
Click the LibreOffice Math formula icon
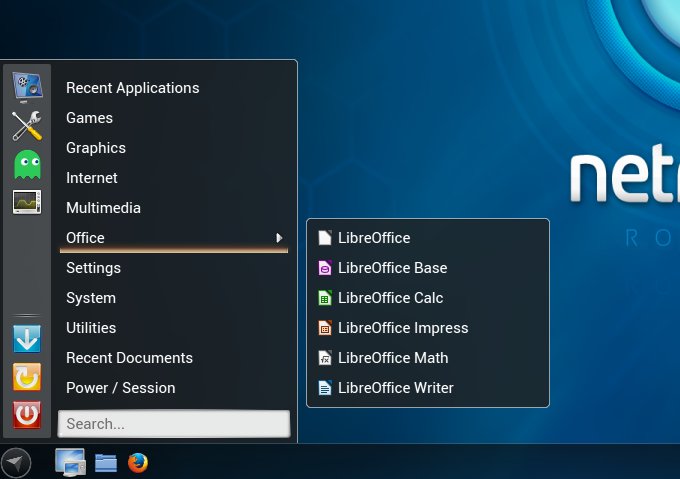[324, 358]
